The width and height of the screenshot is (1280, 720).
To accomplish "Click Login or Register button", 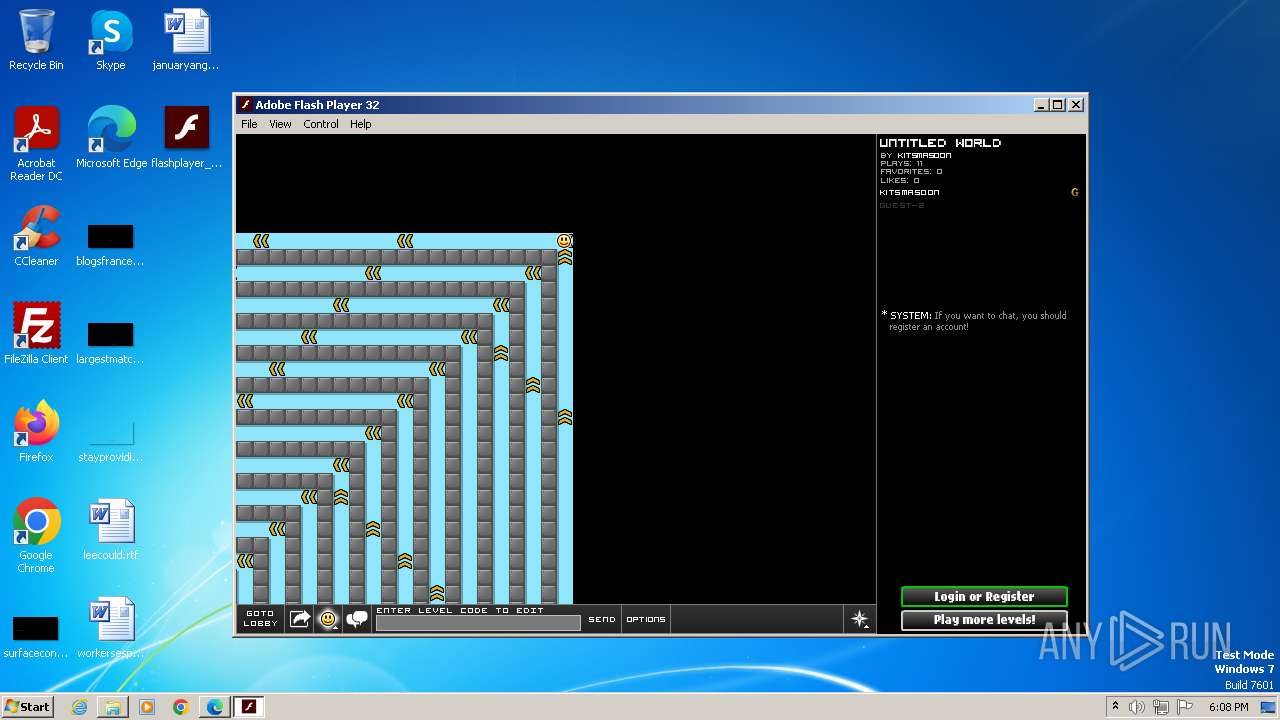I will [x=984, y=597].
